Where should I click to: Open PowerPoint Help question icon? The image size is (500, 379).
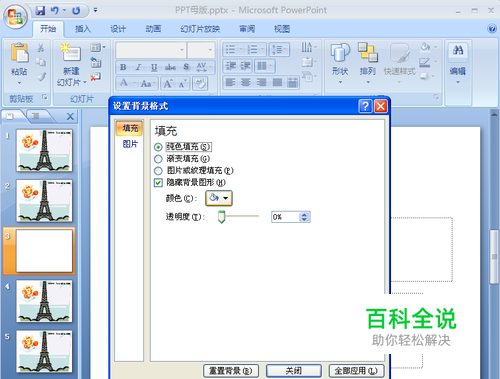[492, 29]
